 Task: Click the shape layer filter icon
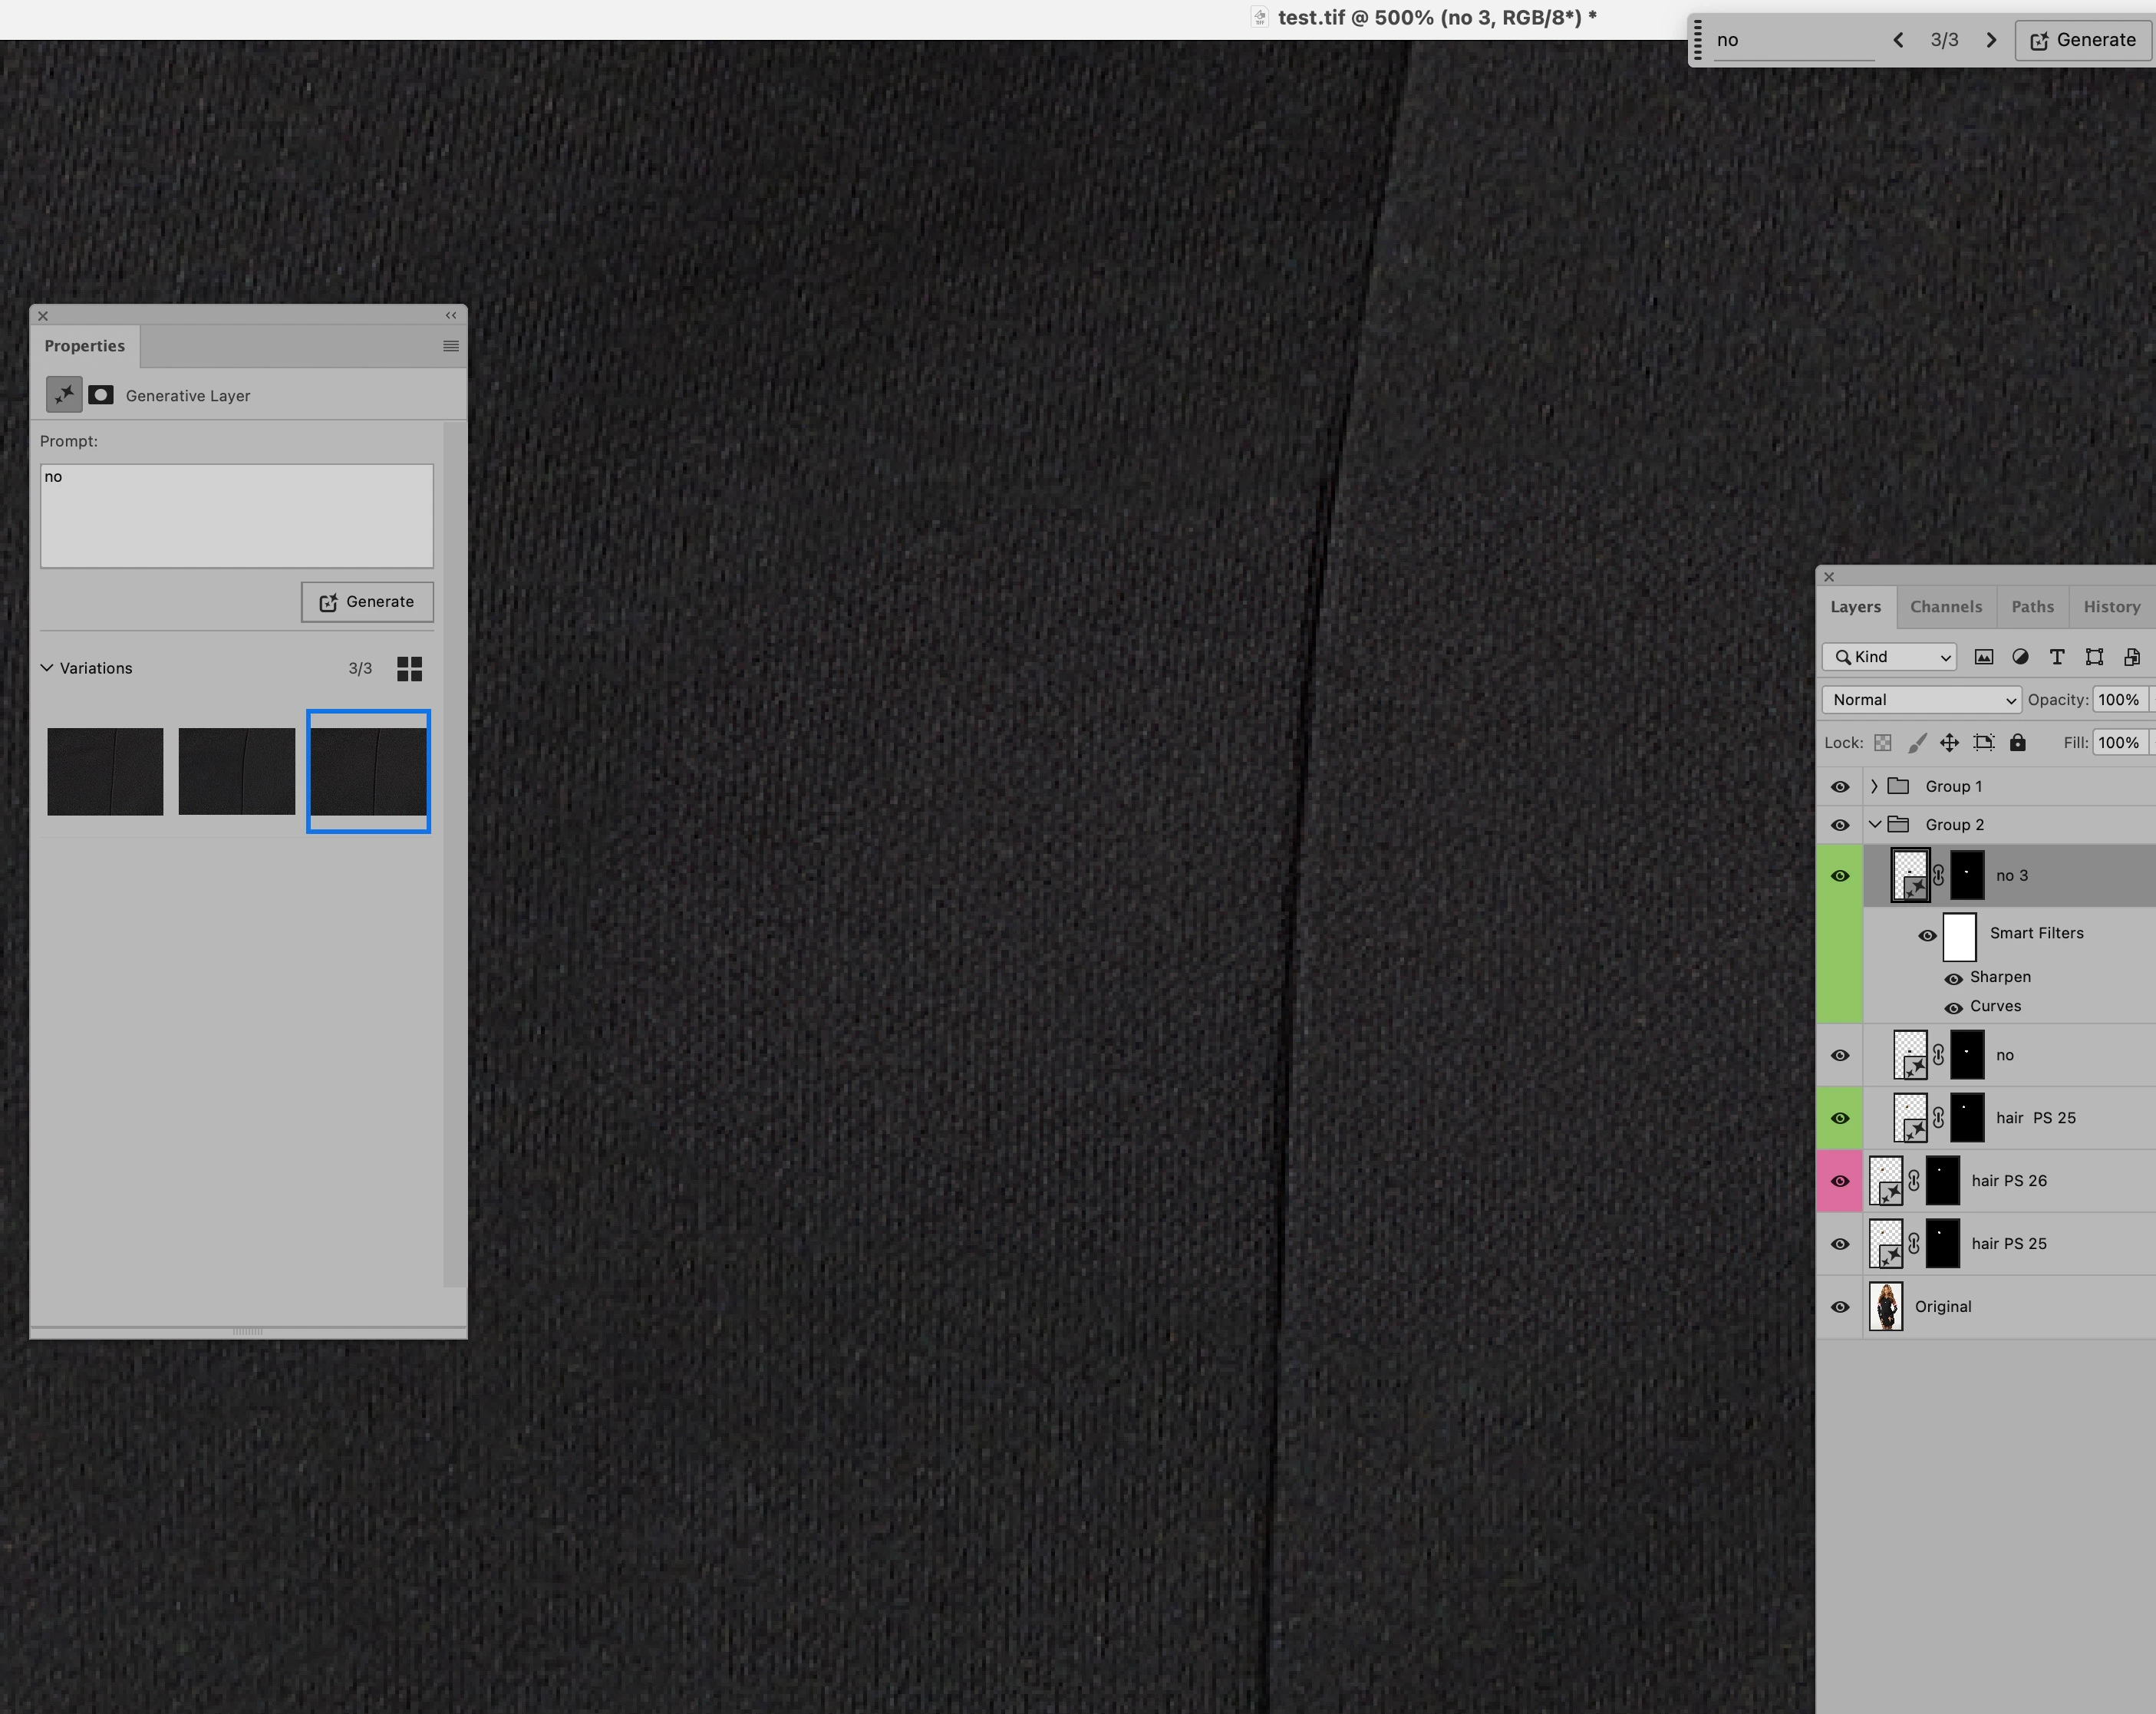(2094, 657)
